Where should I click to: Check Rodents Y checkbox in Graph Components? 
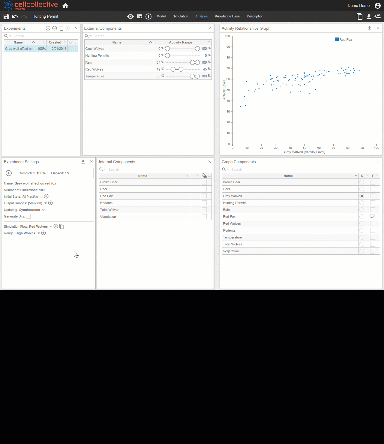(x=373, y=230)
